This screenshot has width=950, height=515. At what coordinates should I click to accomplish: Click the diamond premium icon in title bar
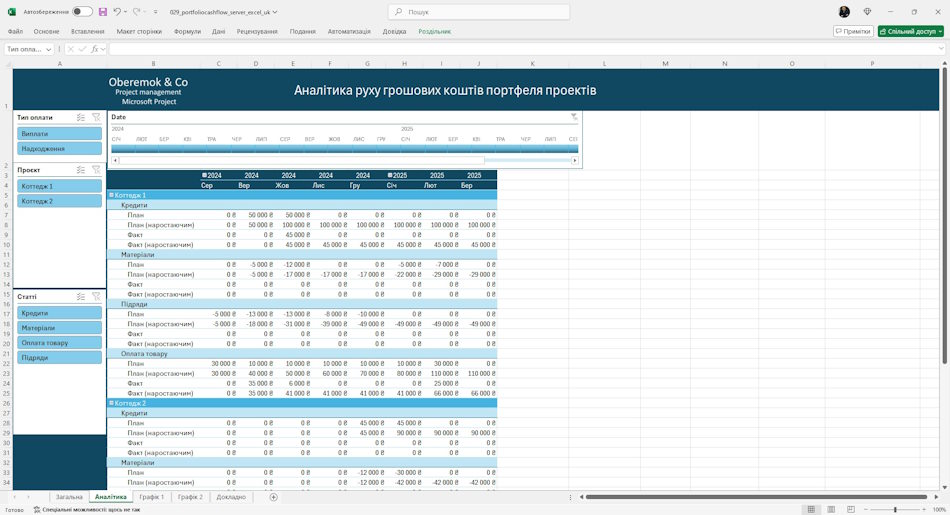868,12
